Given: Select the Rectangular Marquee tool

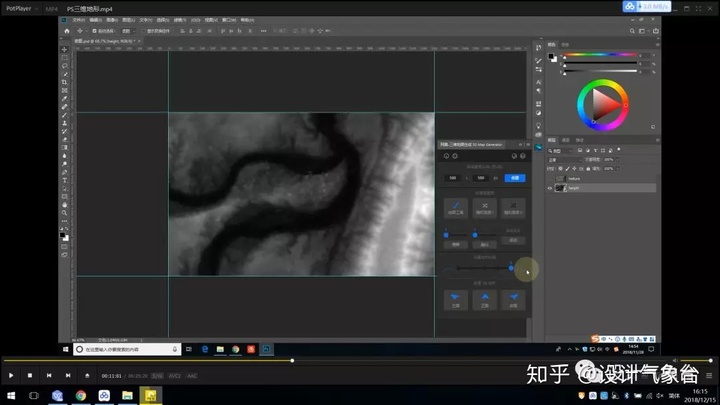Looking at the screenshot, I should click(64, 58).
